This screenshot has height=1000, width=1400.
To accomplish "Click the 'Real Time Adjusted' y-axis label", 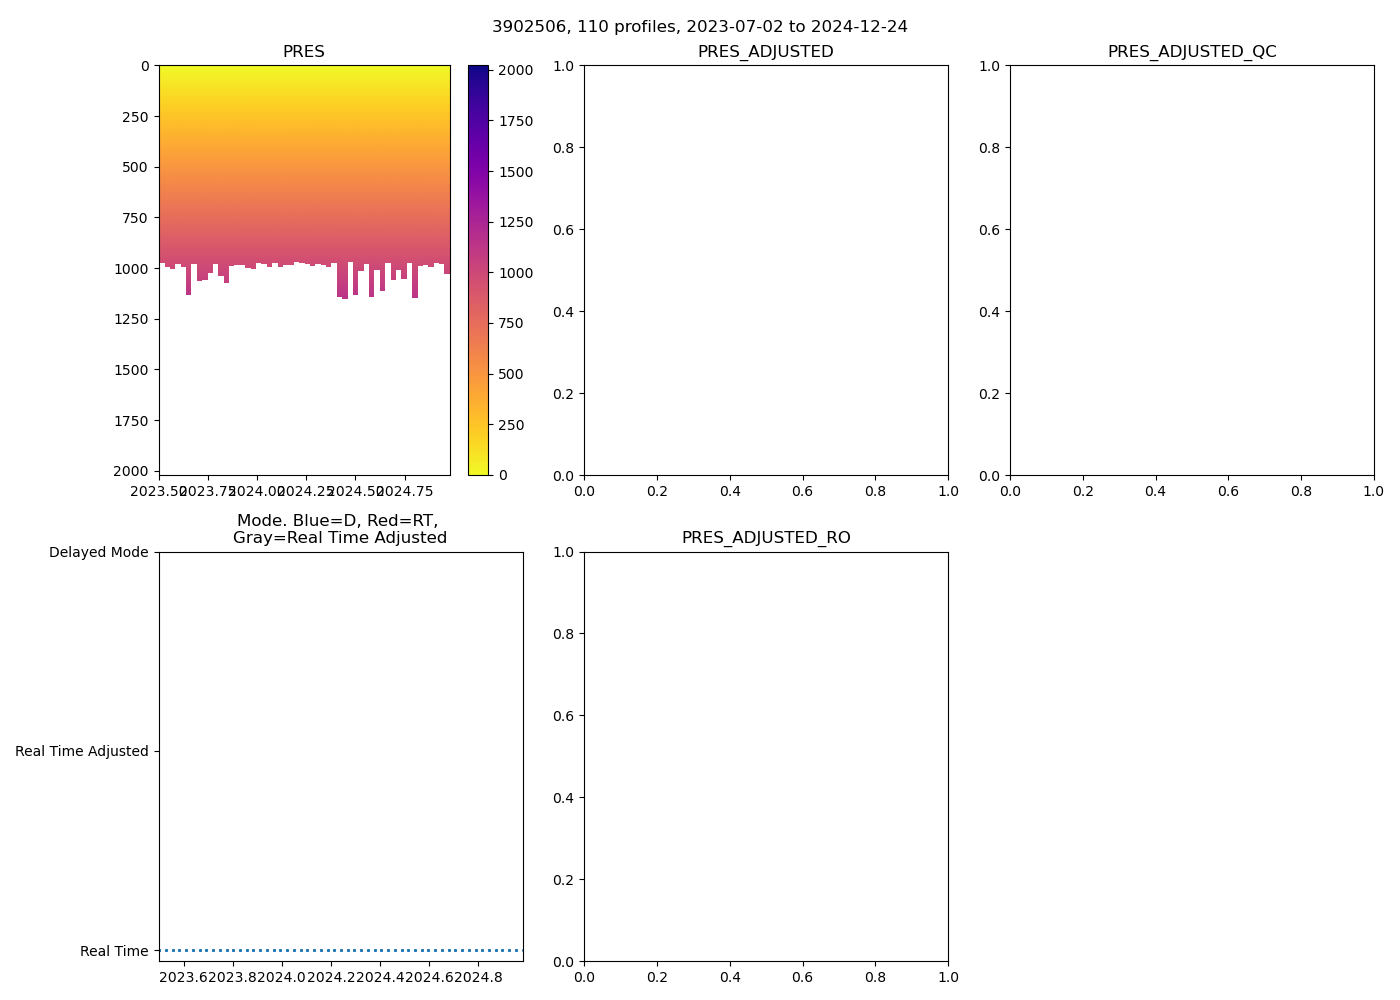I will click(81, 751).
